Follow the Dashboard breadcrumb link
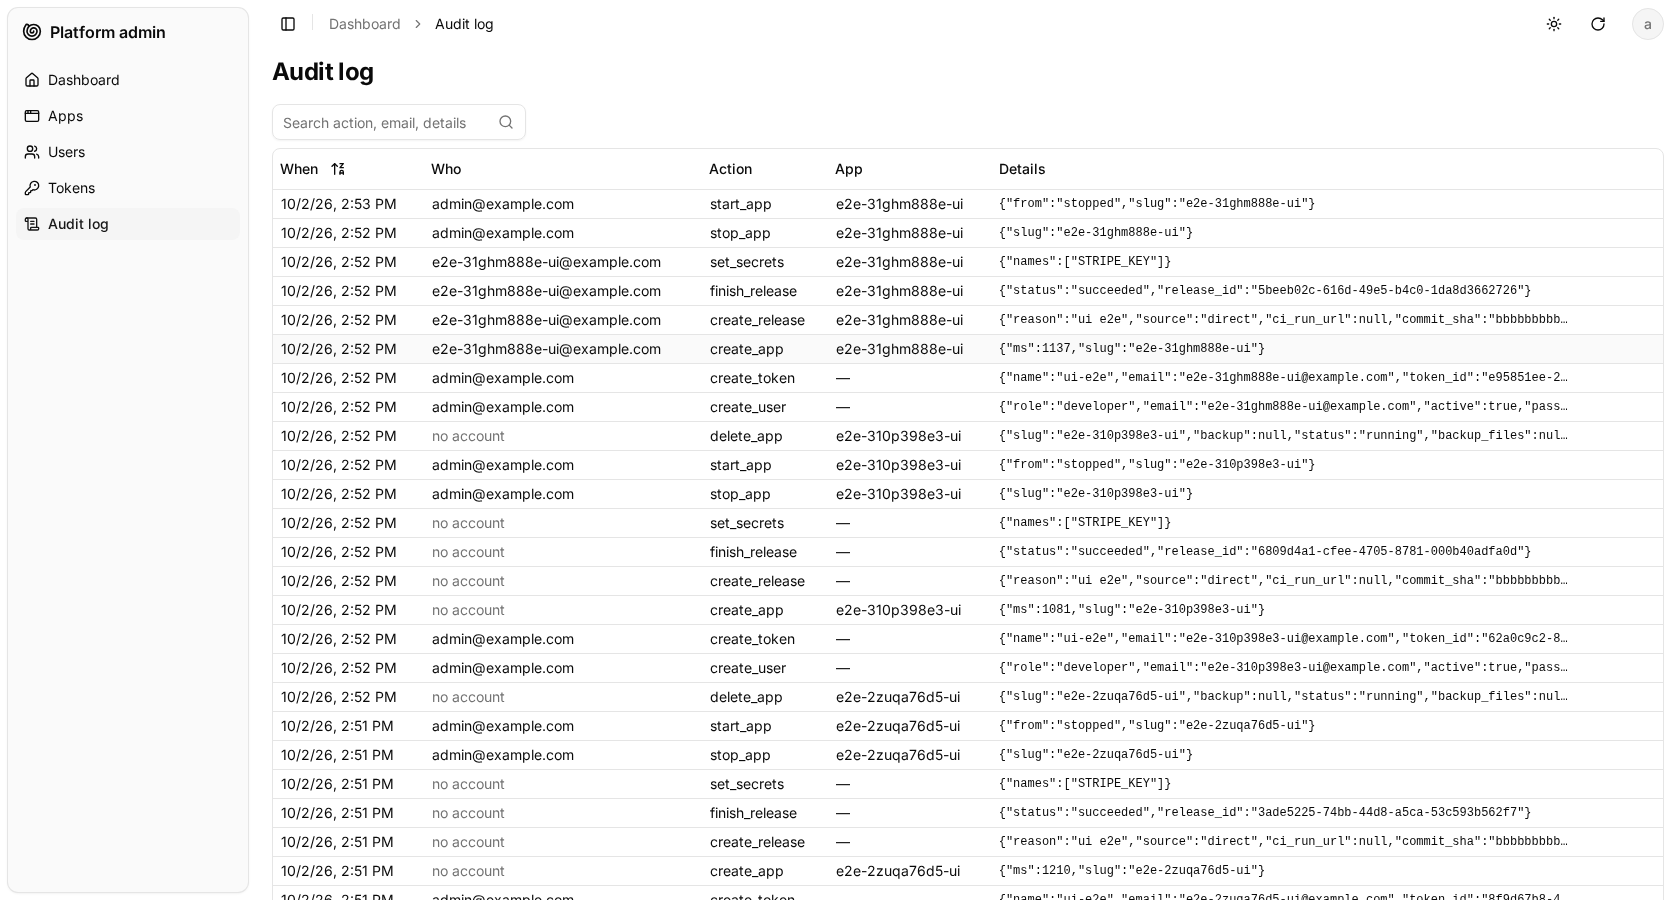Screen dimensions: 1680x900 [364, 24]
